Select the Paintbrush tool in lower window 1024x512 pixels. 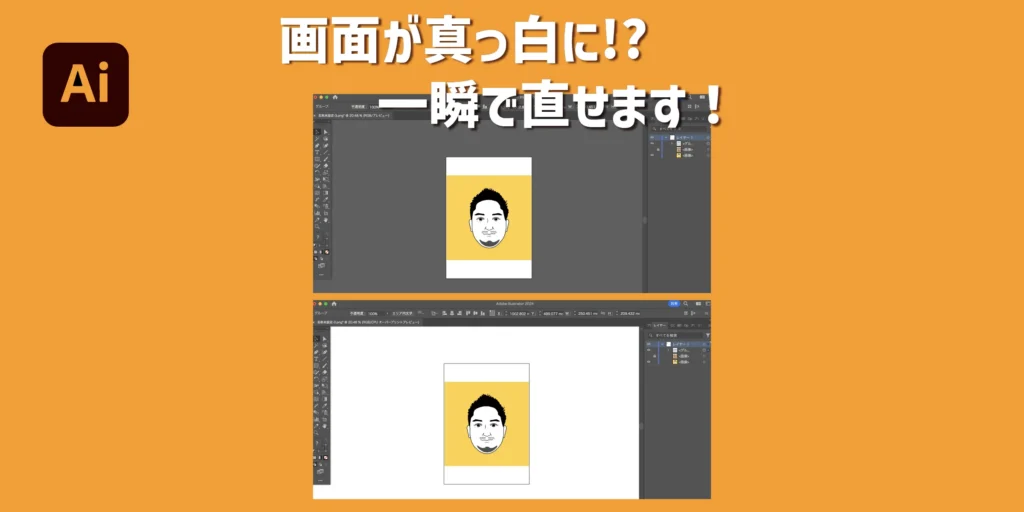tap(325, 366)
